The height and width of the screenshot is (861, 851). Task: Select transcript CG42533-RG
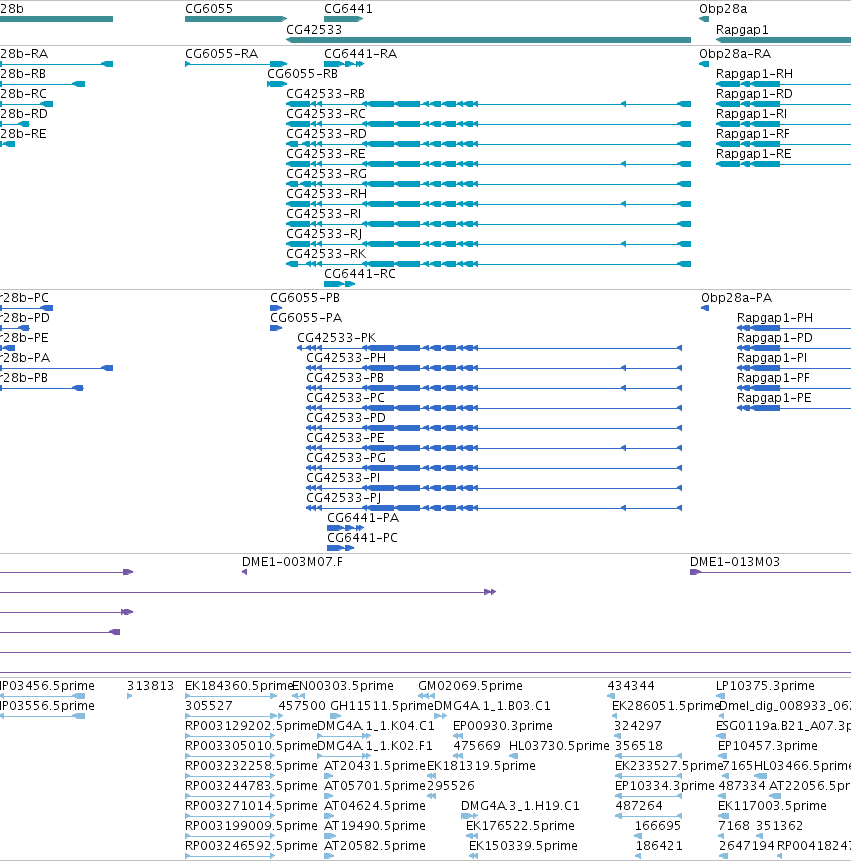tap(326, 174)
